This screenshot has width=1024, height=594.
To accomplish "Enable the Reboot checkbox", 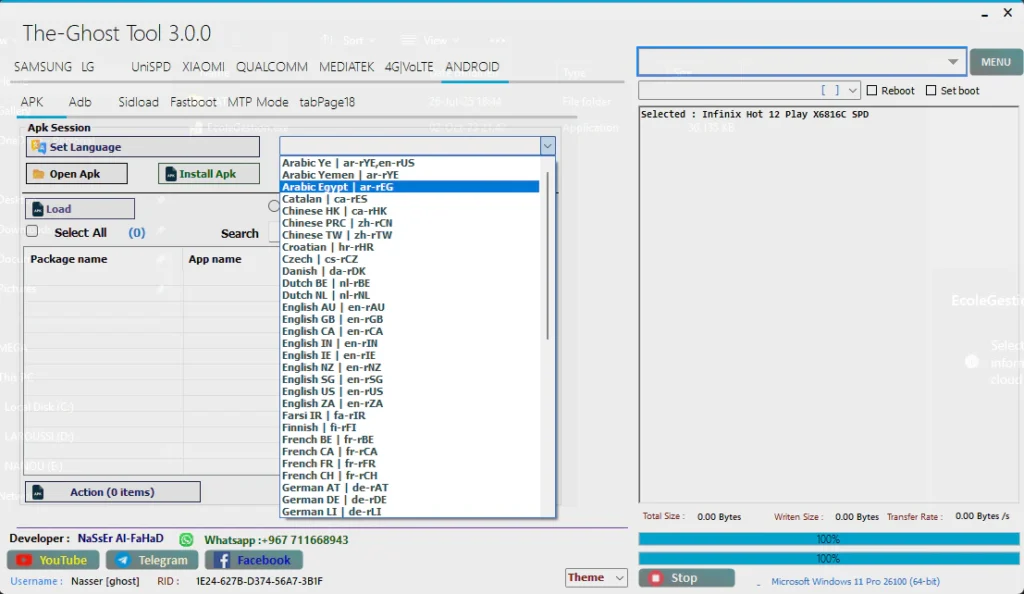I will pyautogui.click(x=872, y=91).
